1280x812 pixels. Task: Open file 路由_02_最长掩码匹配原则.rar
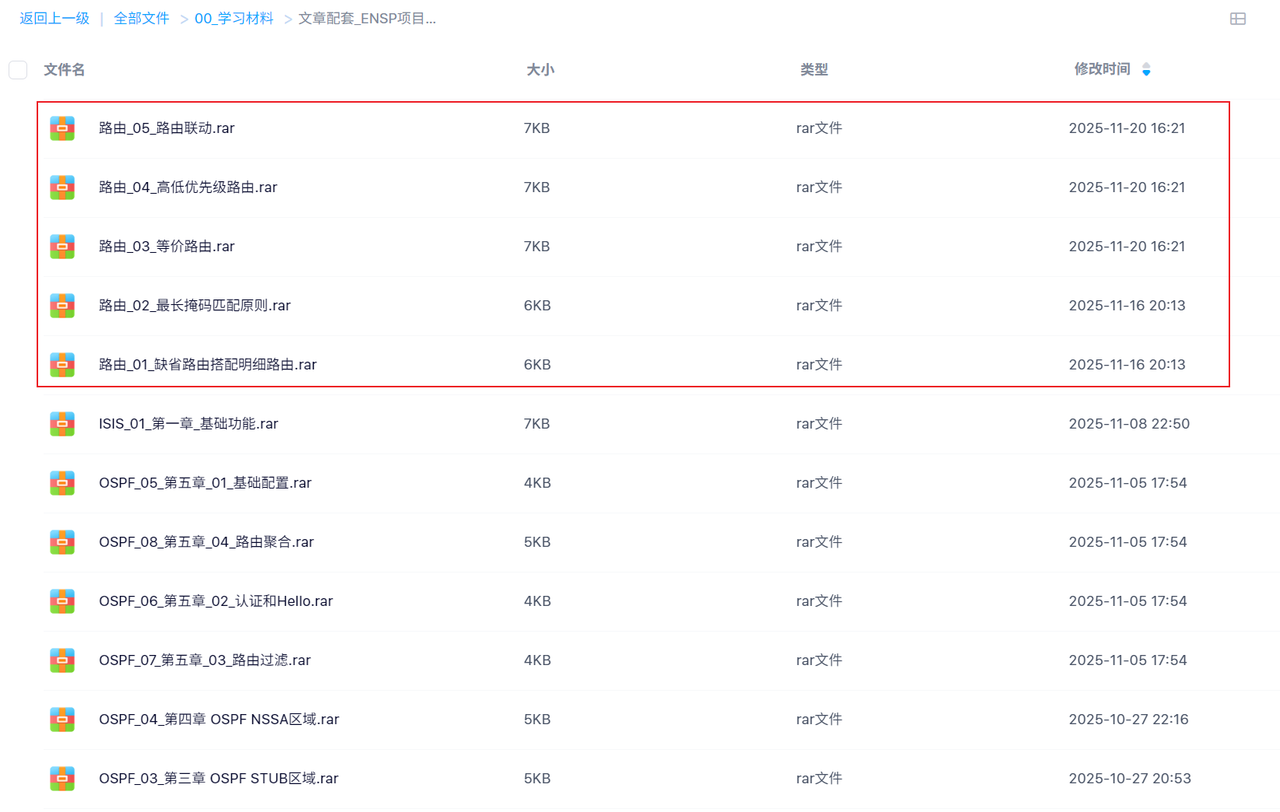pyautogui.click(x=195, y=306)
